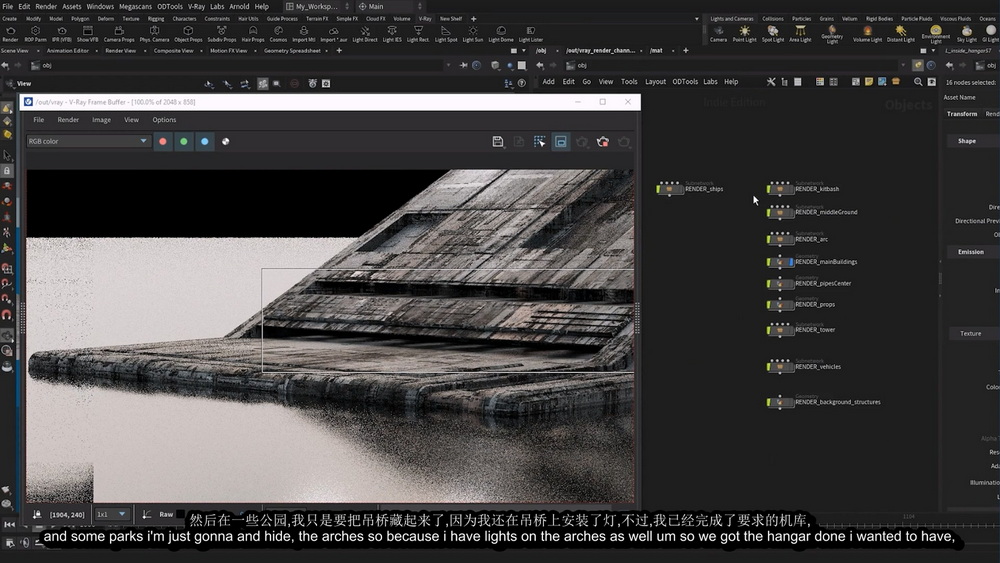This screenshot has height=563, width=1000.
Task: Launch IPR (VFB) shelf tool
Action: click(x=61, y=34)
